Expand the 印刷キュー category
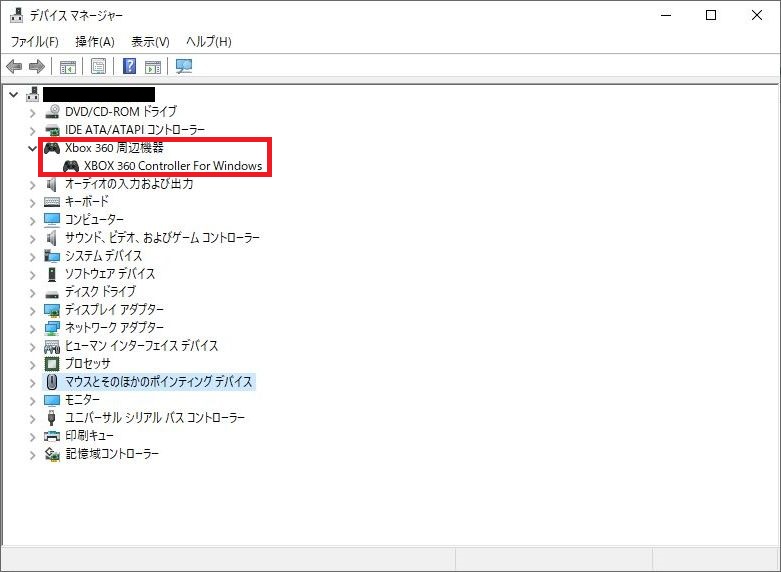 pos(33,437)
